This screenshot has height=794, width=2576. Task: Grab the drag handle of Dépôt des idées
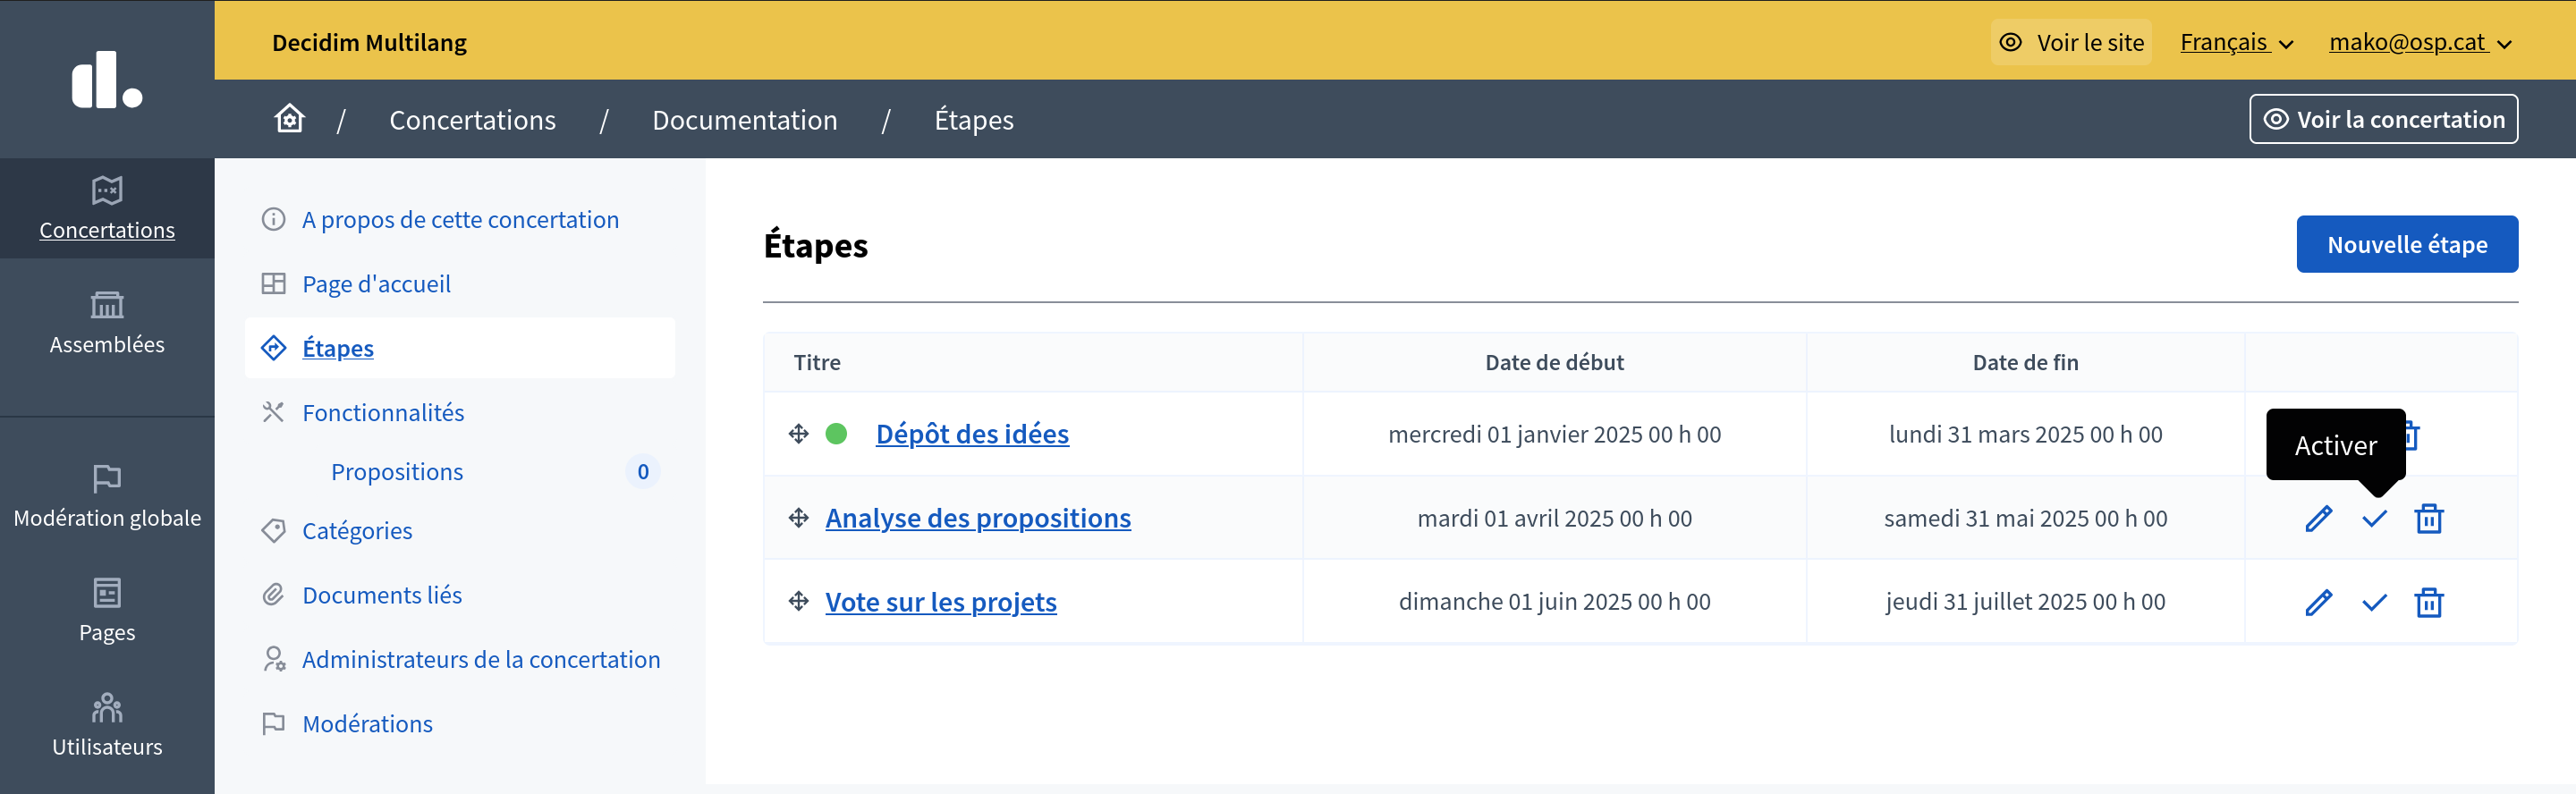798,434
